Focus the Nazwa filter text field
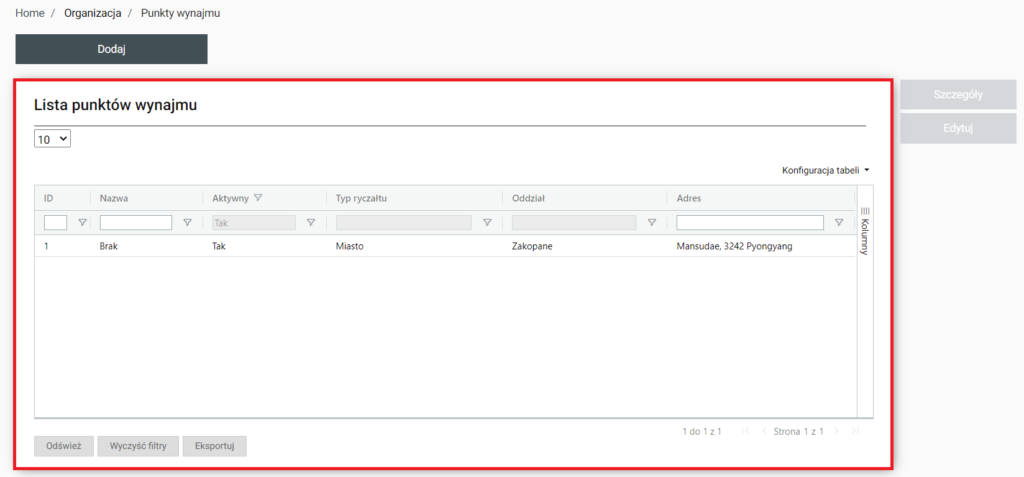The image size is (1024, 477). tap(136, 223)
